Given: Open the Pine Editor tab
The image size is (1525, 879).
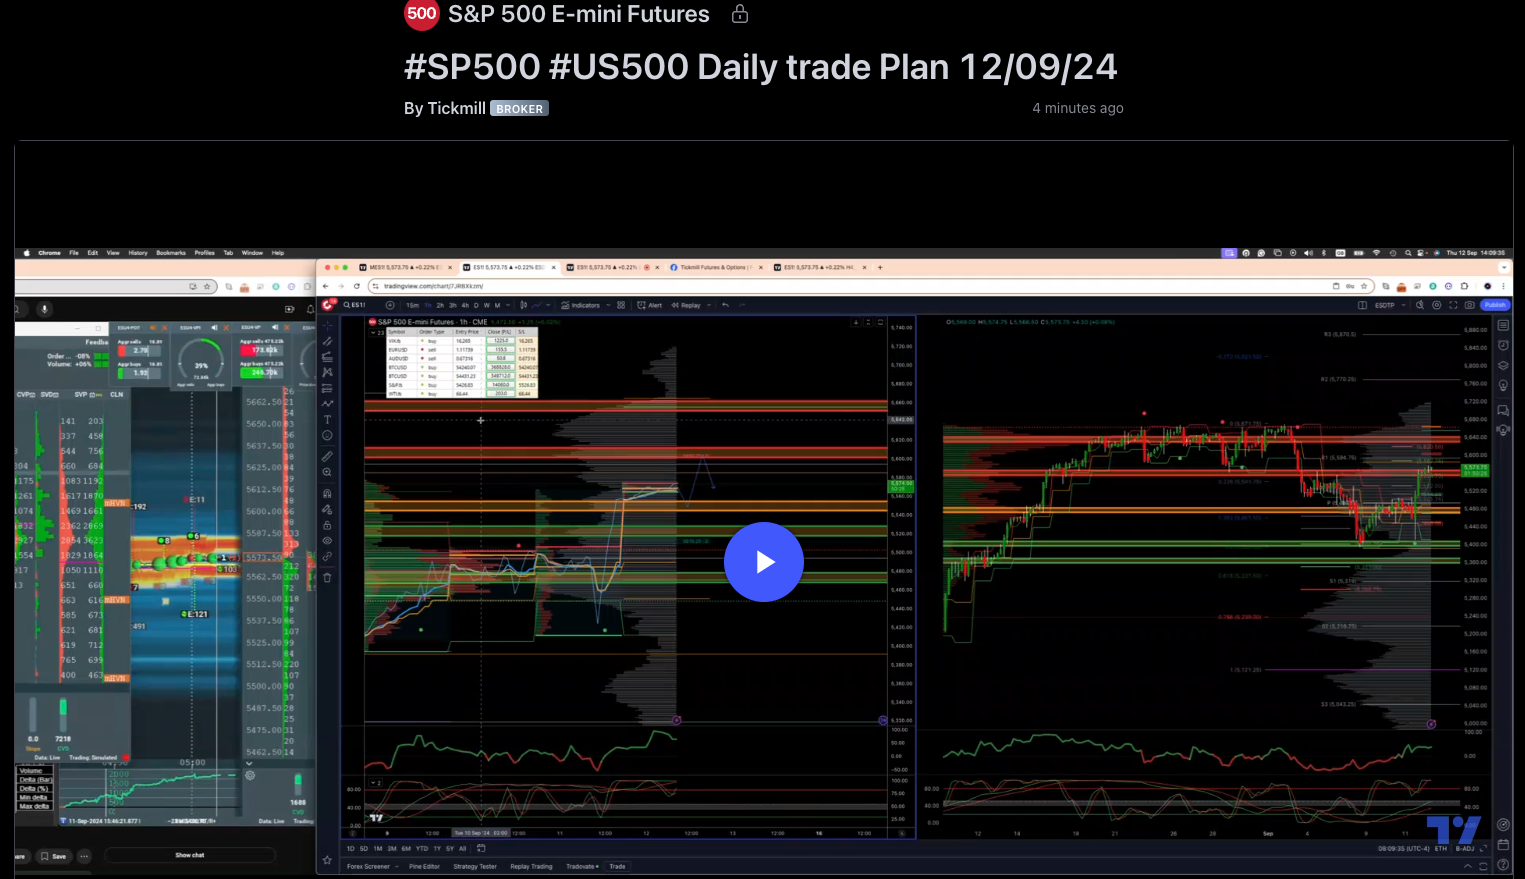Looking at the screenshot, I should point(424,866).
